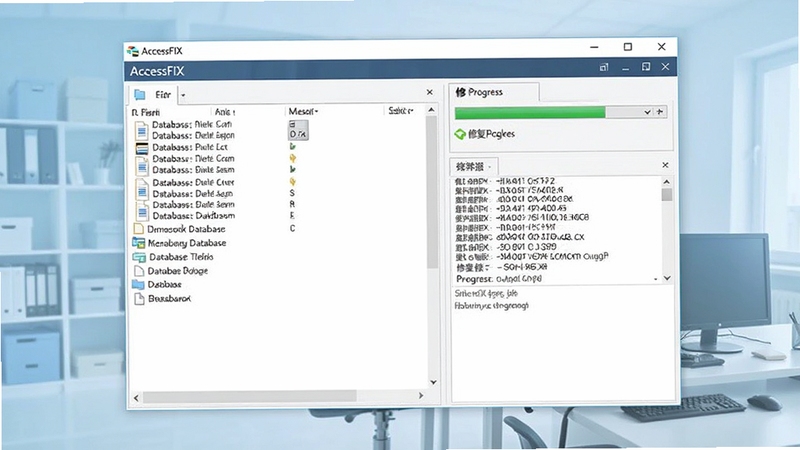Close the log panel under Progress
This screenshot has height=450, width=800.
coord(665,165)
